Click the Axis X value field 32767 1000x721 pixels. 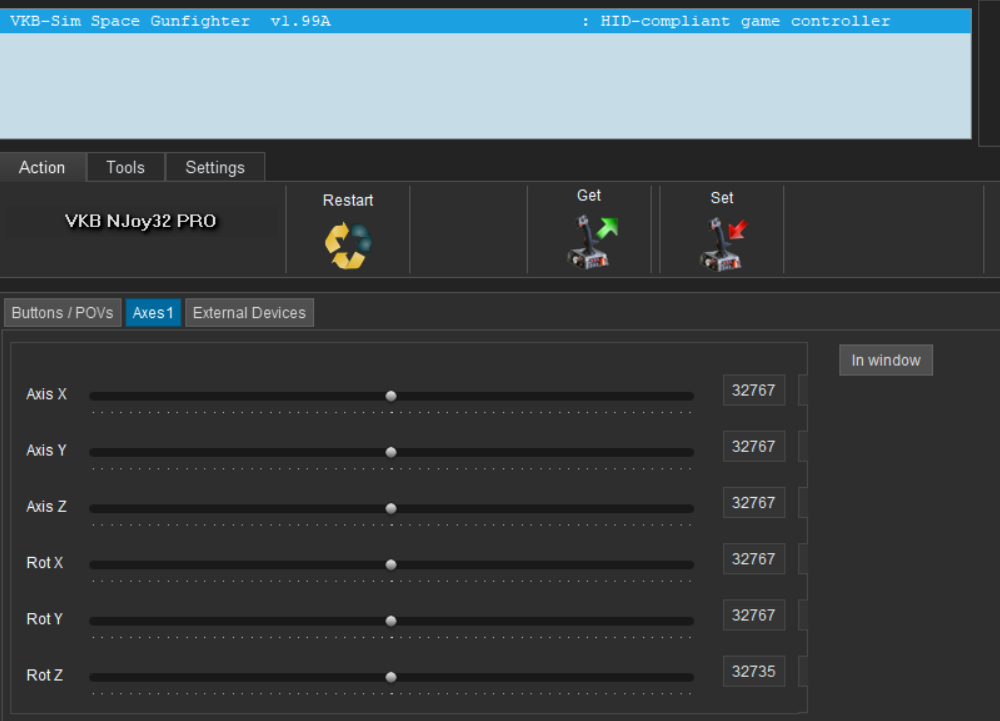click(x=753, y=391)
